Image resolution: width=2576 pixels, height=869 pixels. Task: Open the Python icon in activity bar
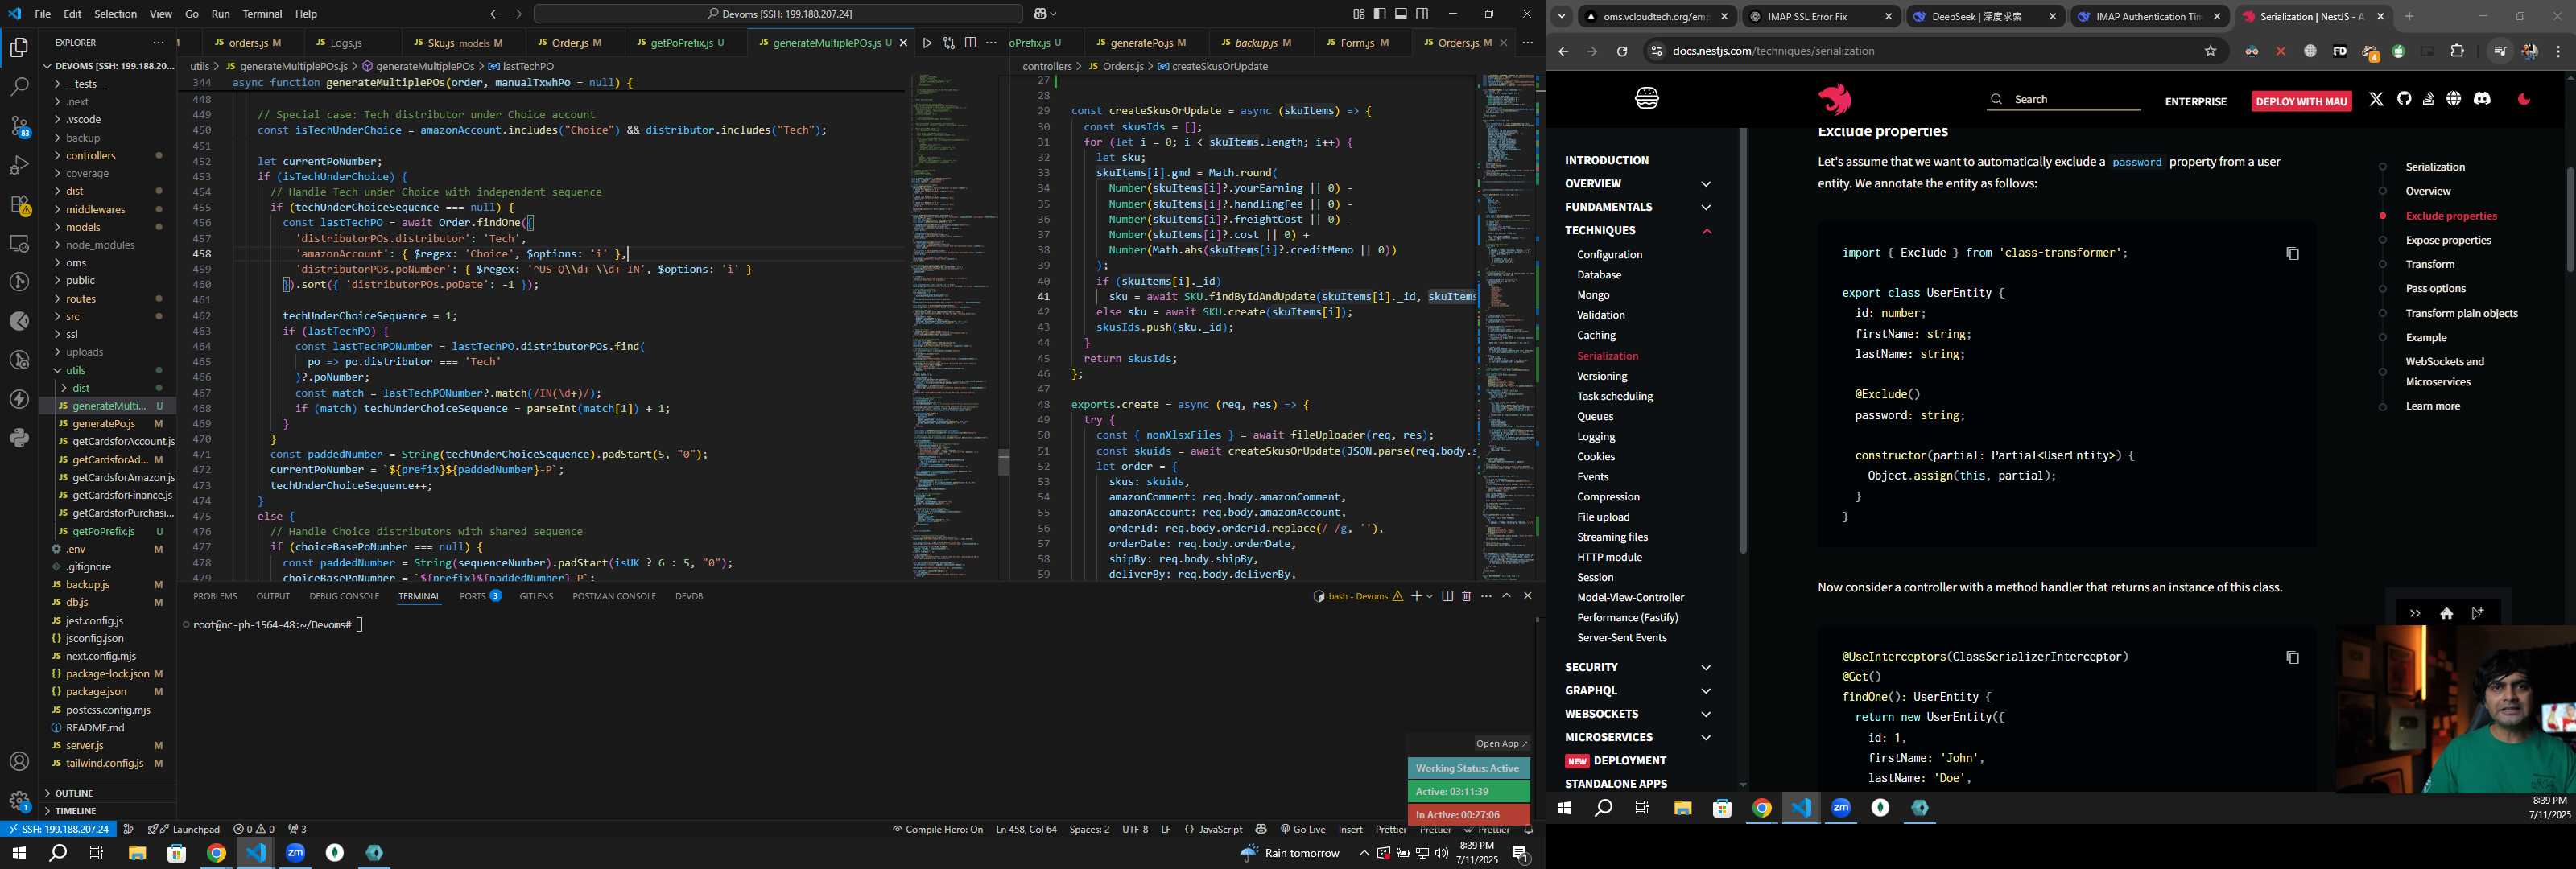19,438
